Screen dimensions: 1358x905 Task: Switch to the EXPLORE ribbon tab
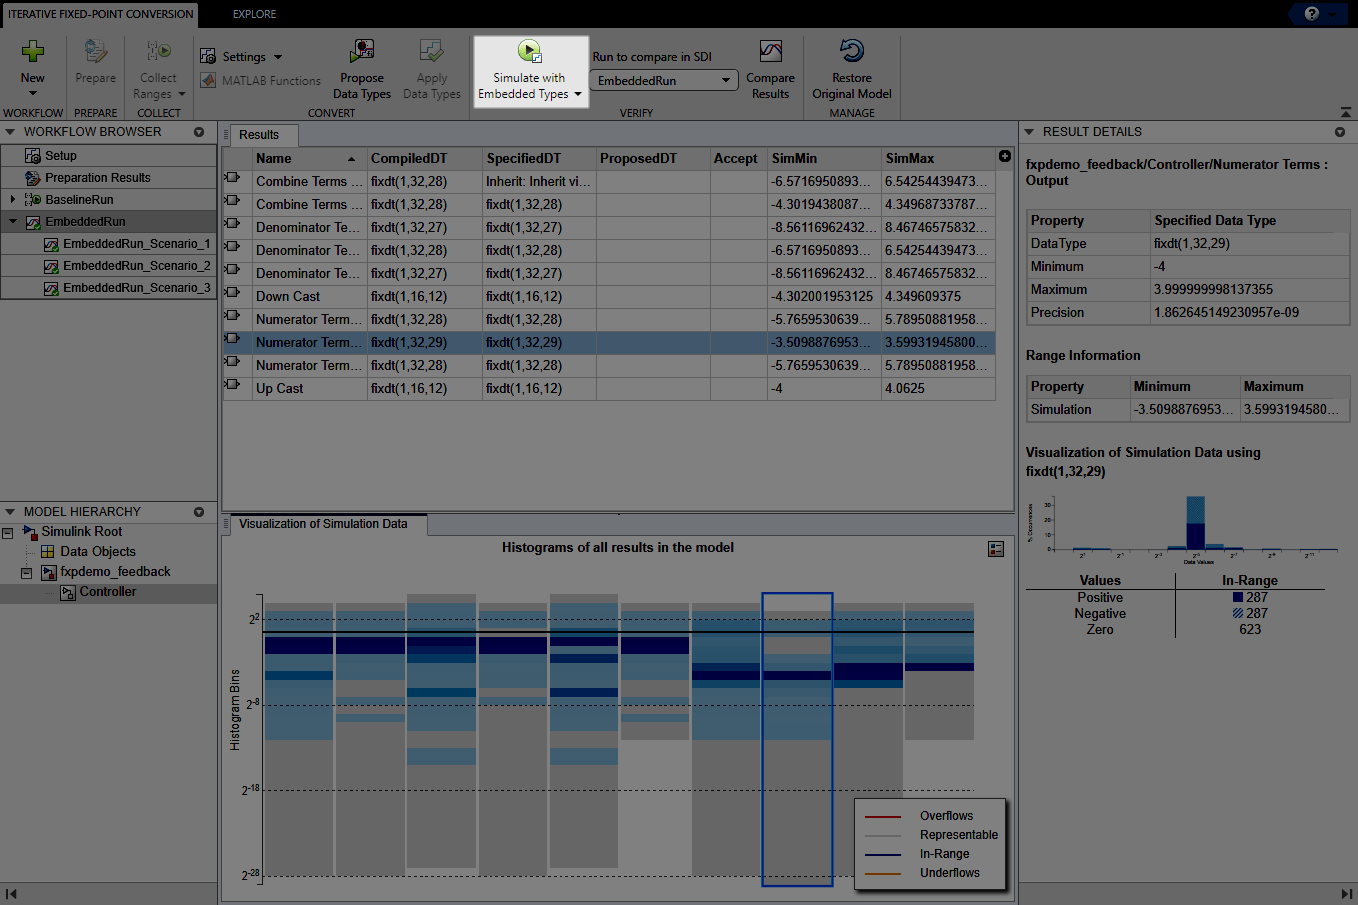253,14
